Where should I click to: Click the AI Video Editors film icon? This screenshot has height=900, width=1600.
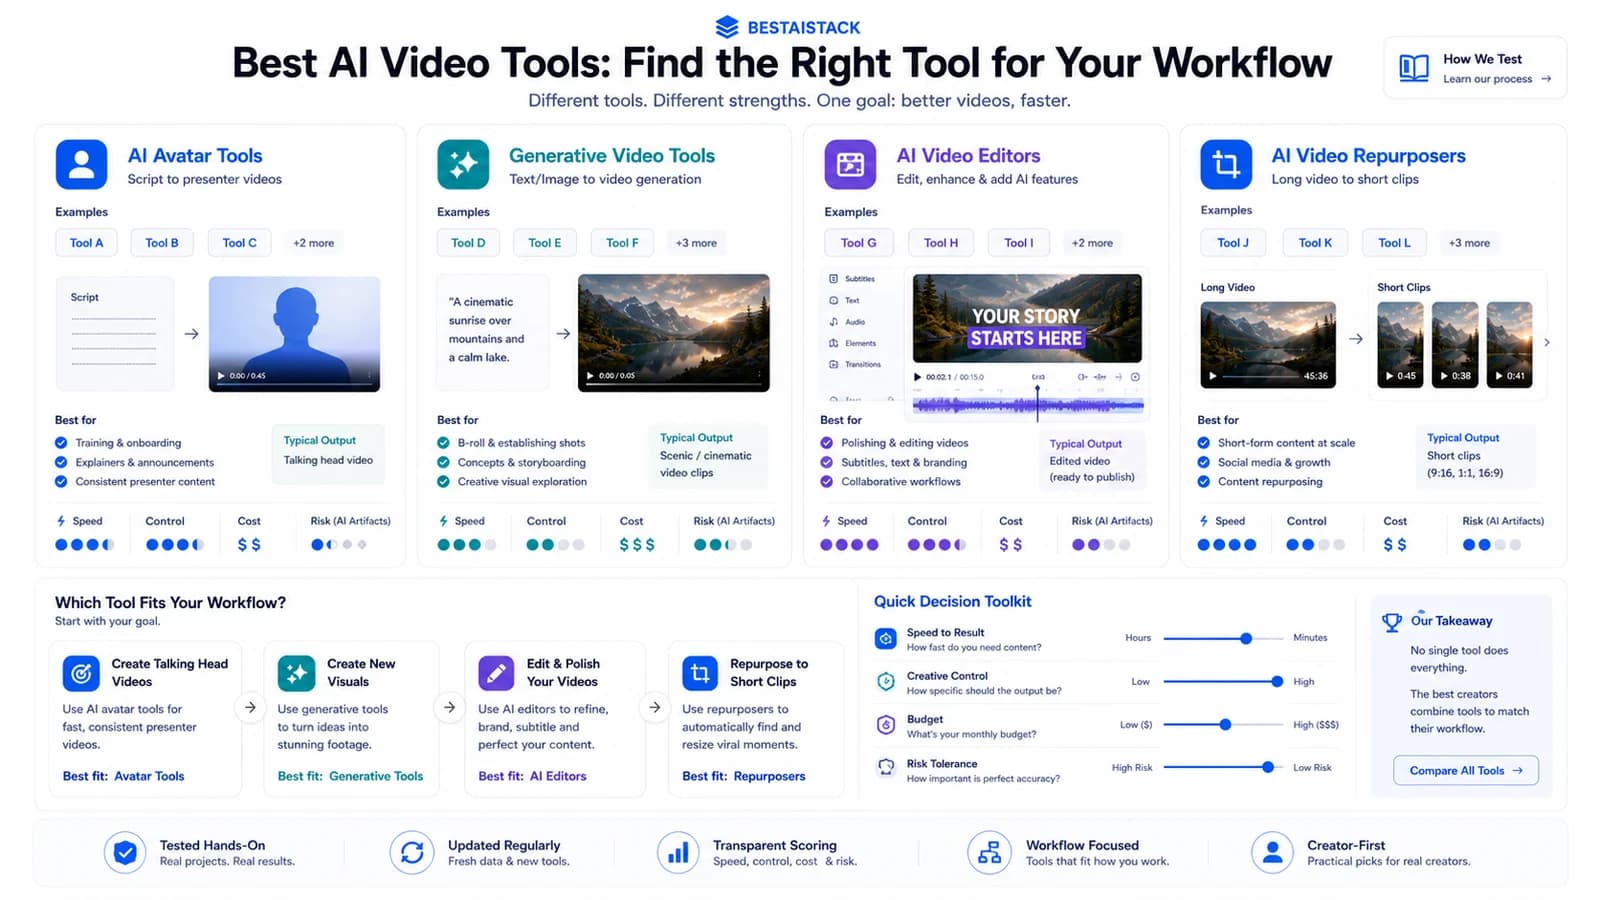click(850, 164)
